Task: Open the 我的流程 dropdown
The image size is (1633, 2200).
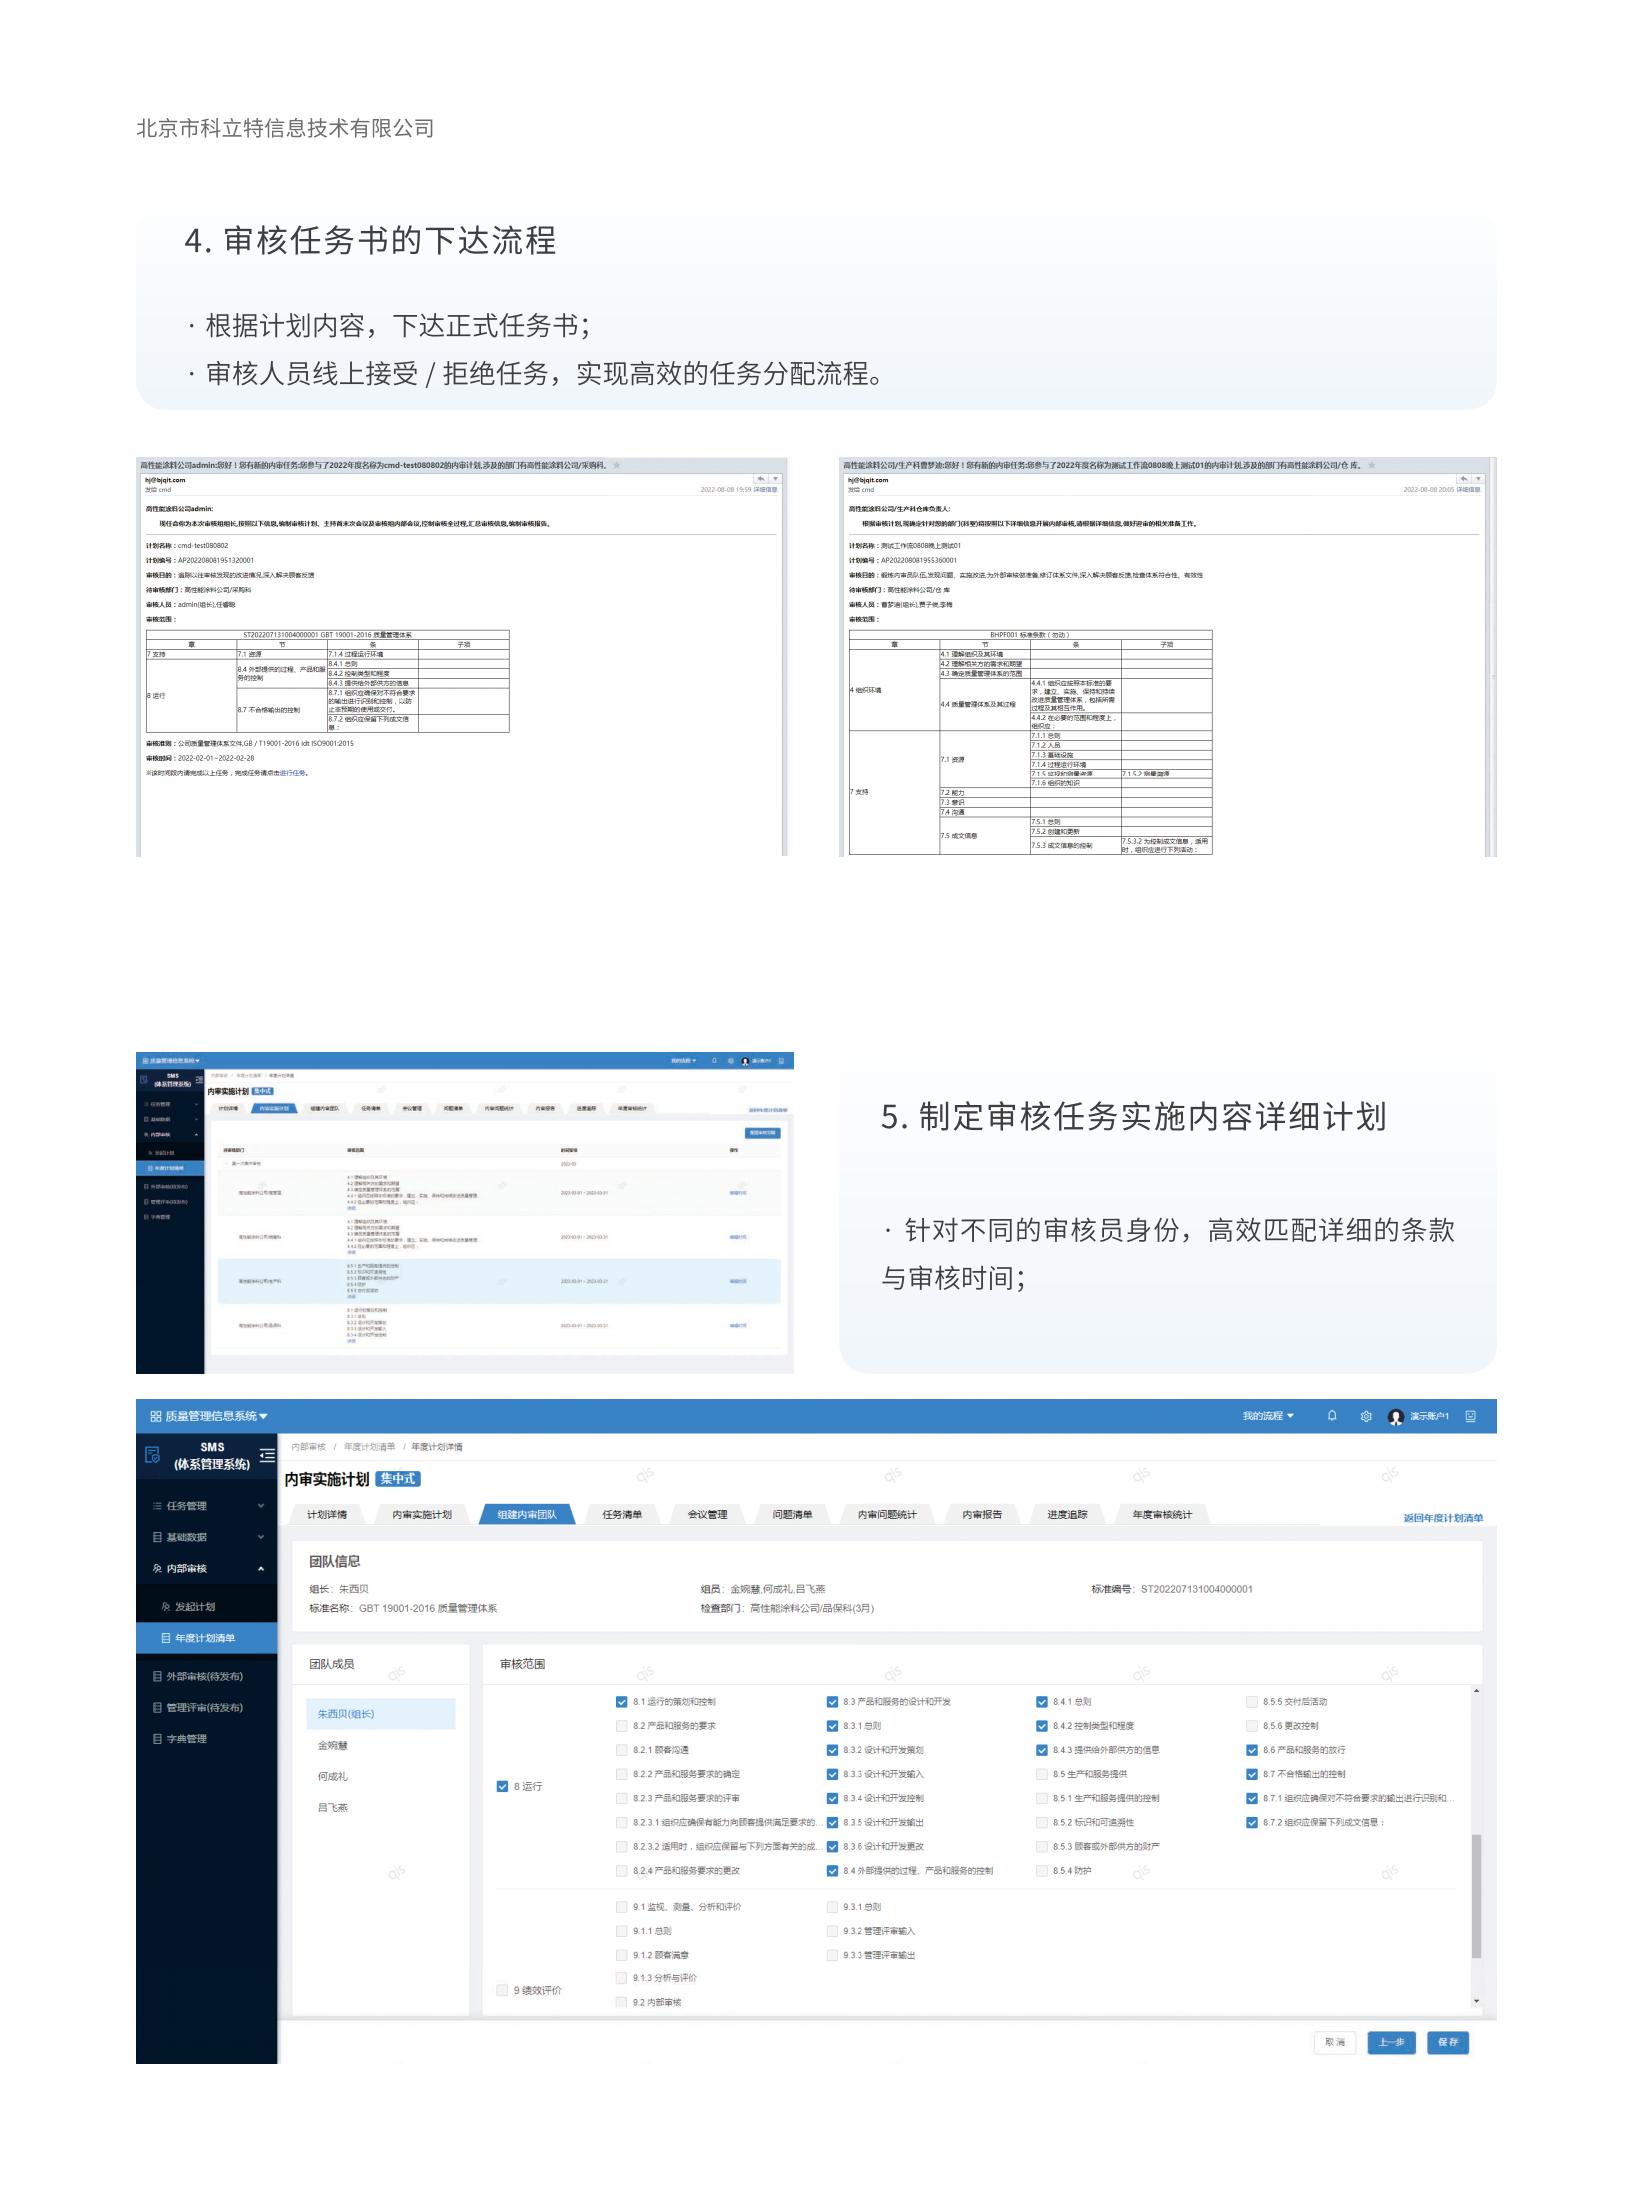Action: point(1267,1416)
